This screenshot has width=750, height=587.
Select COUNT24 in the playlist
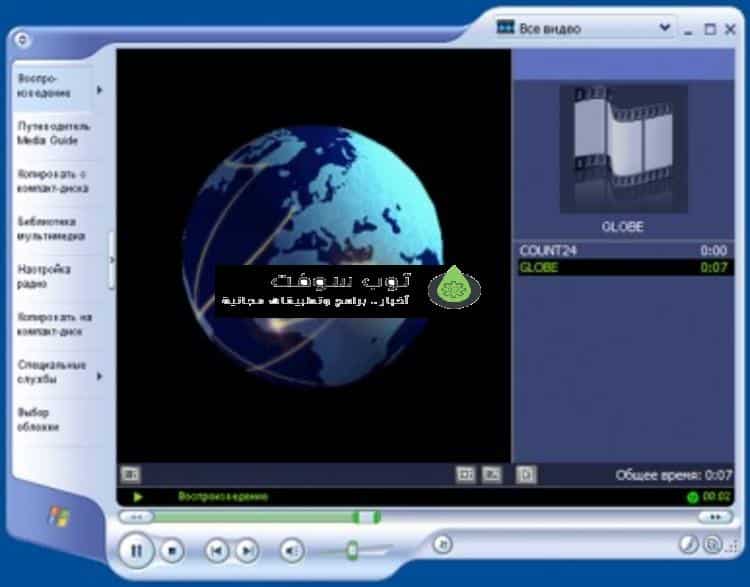623,250
